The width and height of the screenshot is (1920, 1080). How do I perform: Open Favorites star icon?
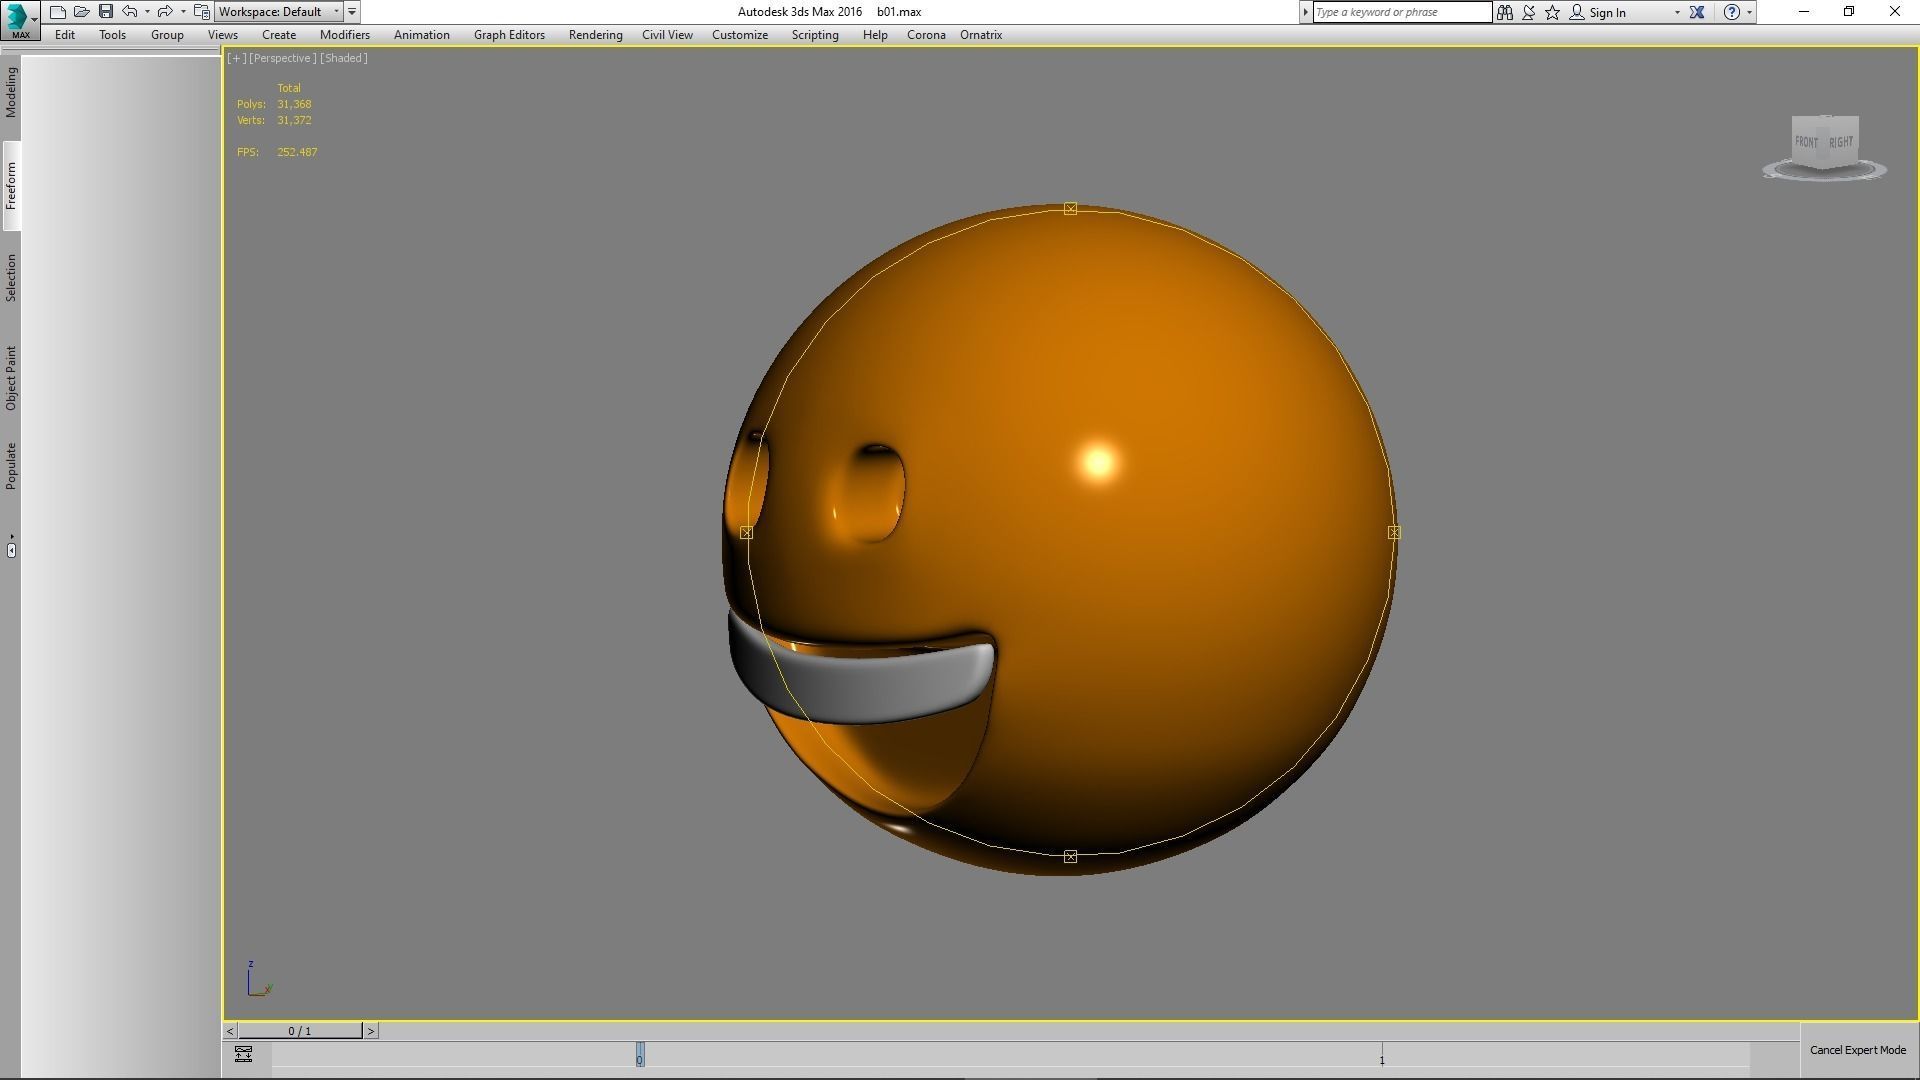(1553, 12)
